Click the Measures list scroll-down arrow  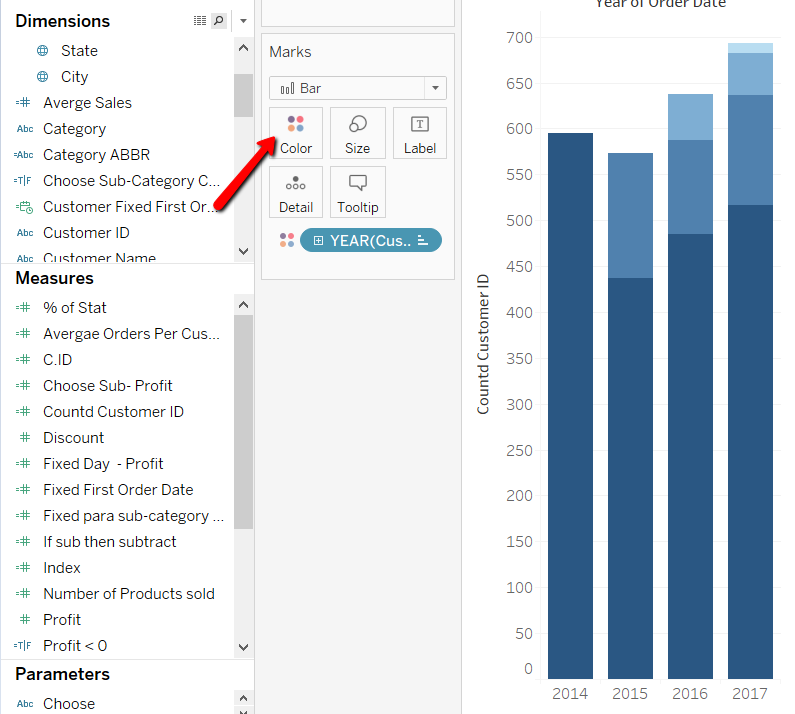tap(243, 648)
